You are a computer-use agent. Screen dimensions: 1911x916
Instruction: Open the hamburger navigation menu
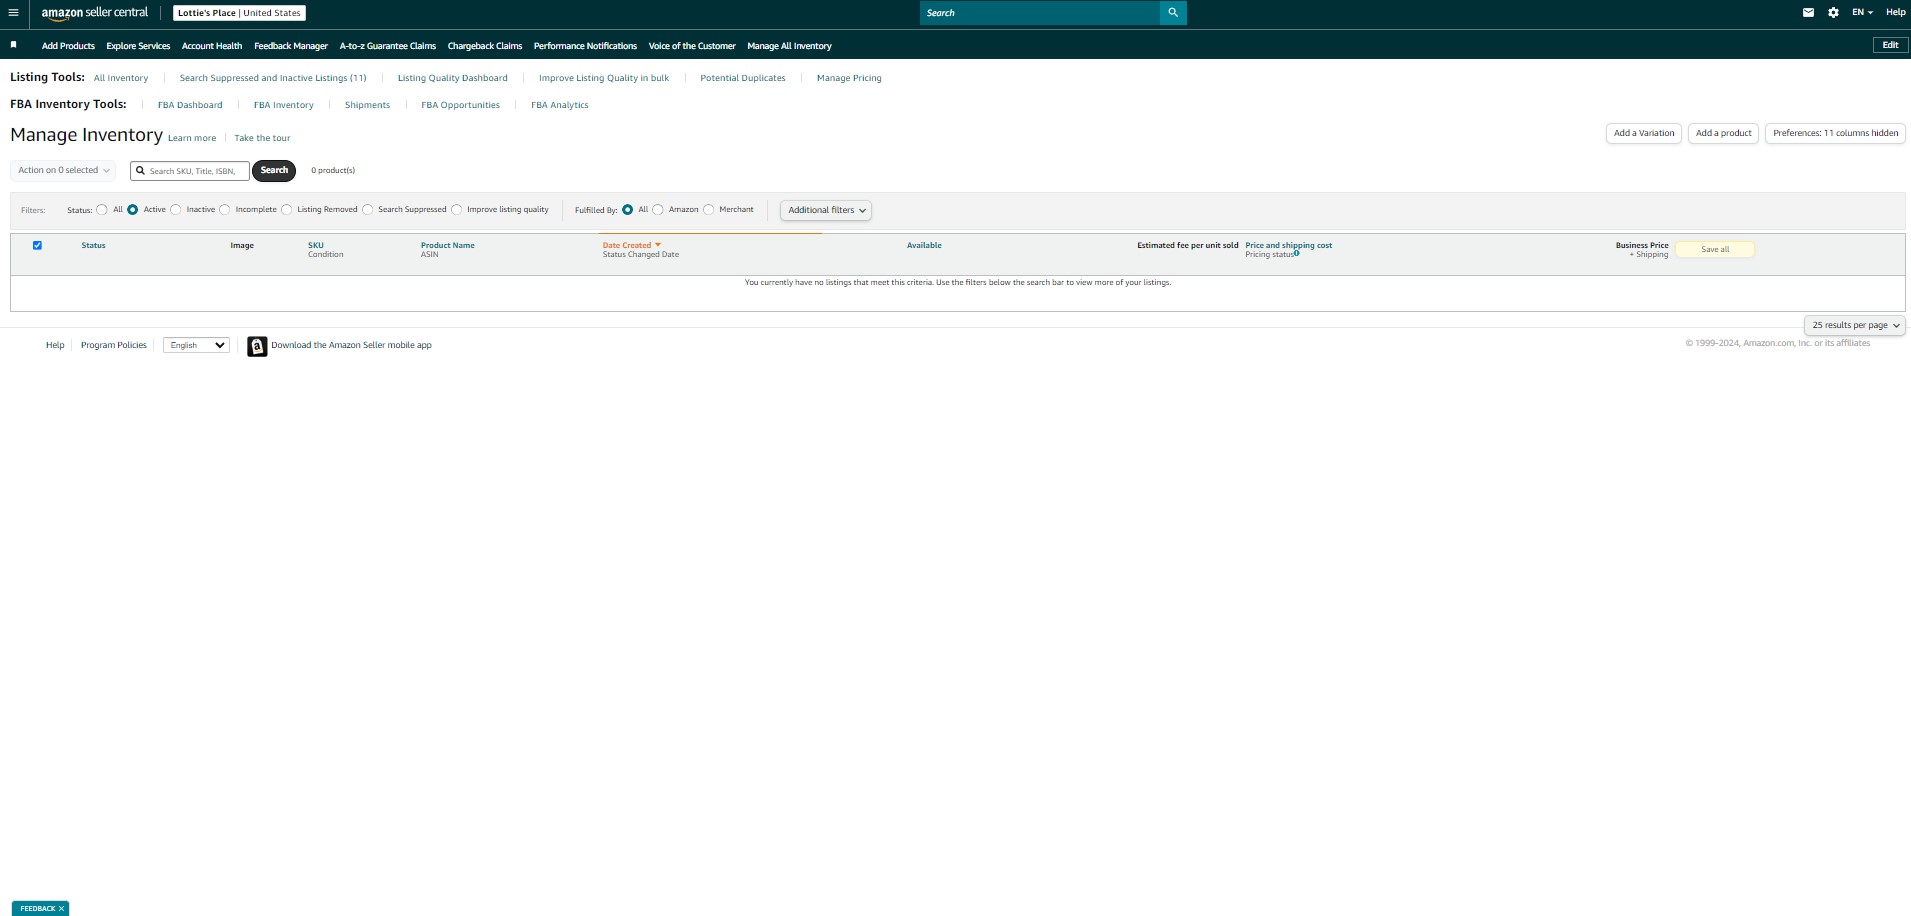[13, 13]
